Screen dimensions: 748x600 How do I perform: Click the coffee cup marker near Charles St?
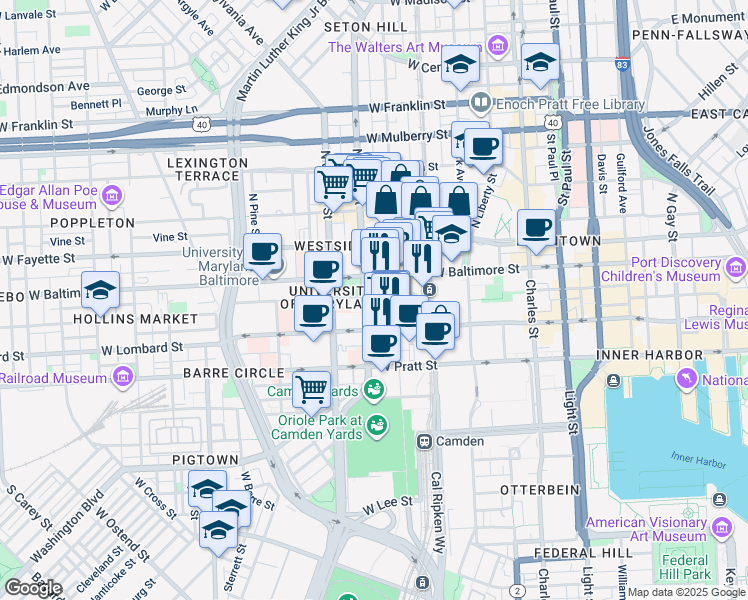coord(536,229)
